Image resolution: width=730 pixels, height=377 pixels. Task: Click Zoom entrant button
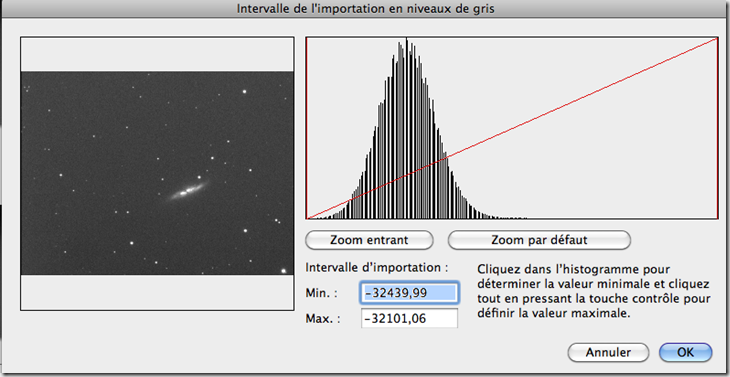click(369, 240)
